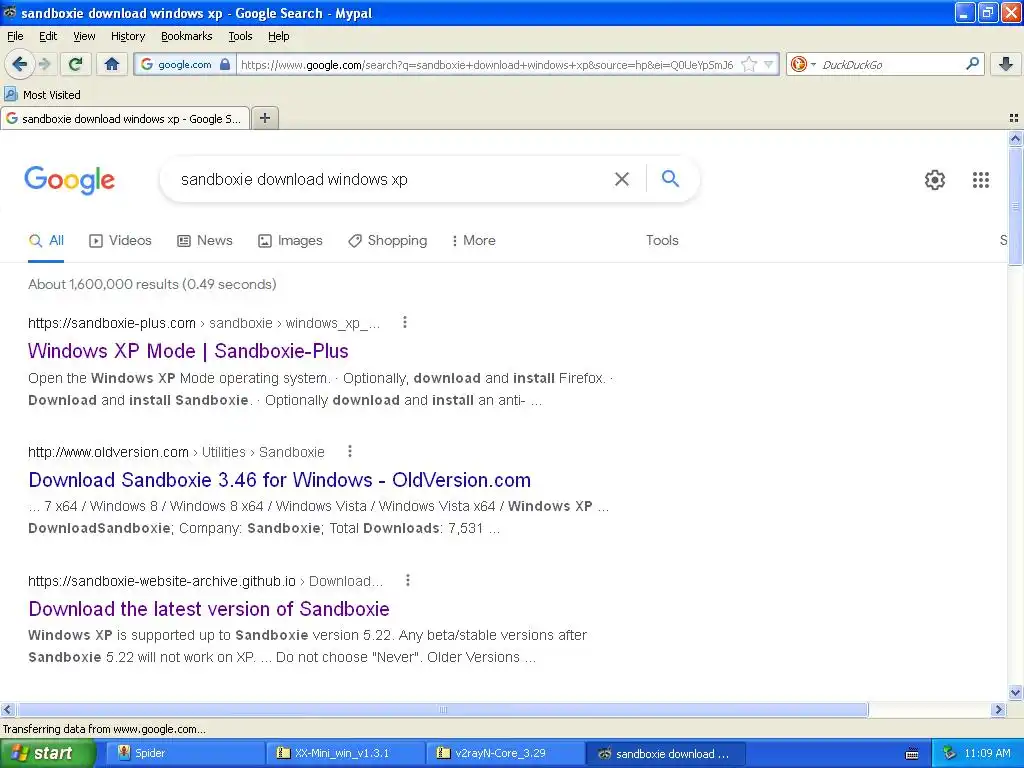Screen dimensions: 1024x768
Task: Click the vertical scrollbar up arrow
Action: [1015, 138]
